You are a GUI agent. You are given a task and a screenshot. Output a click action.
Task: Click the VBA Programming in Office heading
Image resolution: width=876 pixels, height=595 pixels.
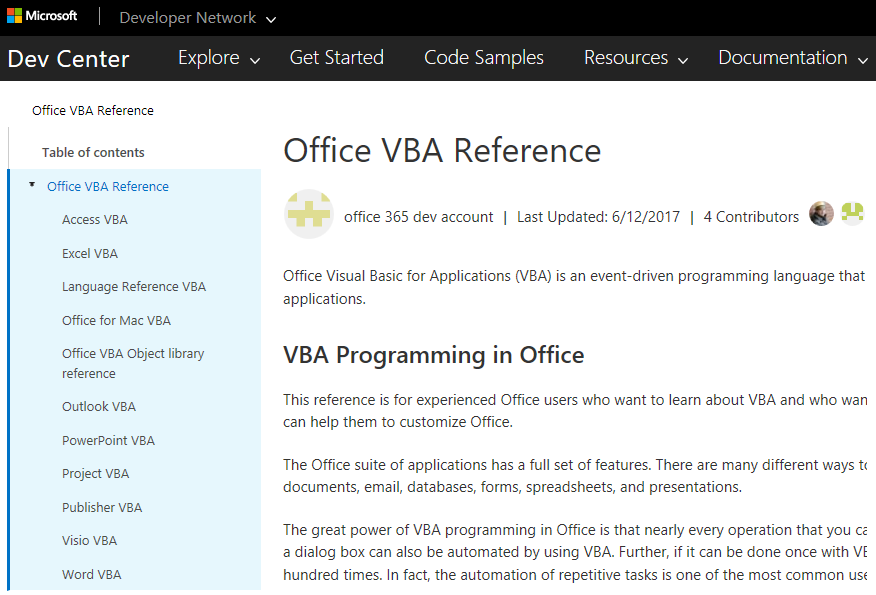434,355
